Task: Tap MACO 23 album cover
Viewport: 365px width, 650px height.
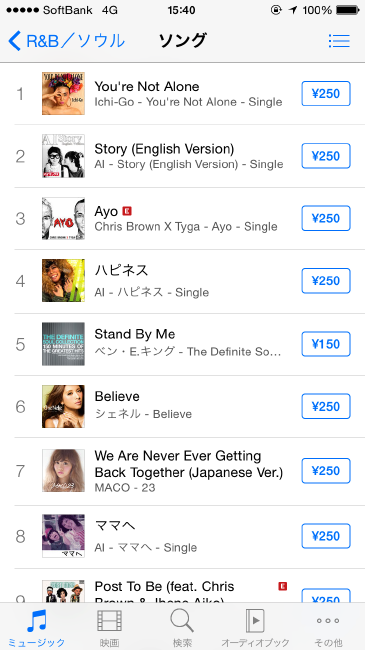Action: tap(63, 471)
